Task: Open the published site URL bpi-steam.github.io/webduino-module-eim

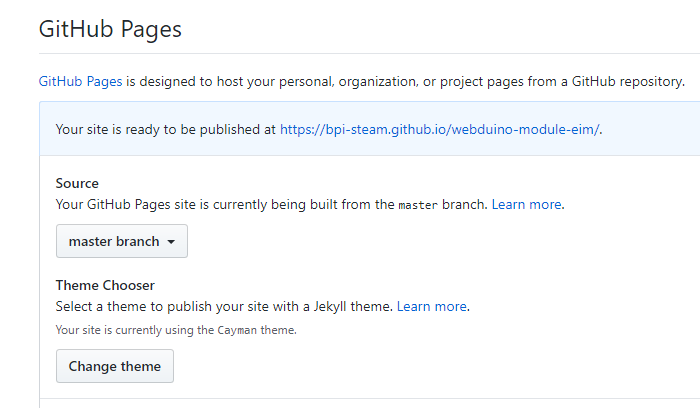Action: coord(440,129)
